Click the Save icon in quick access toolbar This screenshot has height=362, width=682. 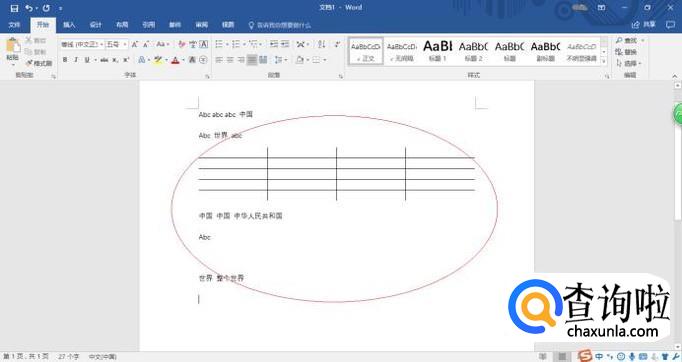pyautogui.click(x=14, y=8)
